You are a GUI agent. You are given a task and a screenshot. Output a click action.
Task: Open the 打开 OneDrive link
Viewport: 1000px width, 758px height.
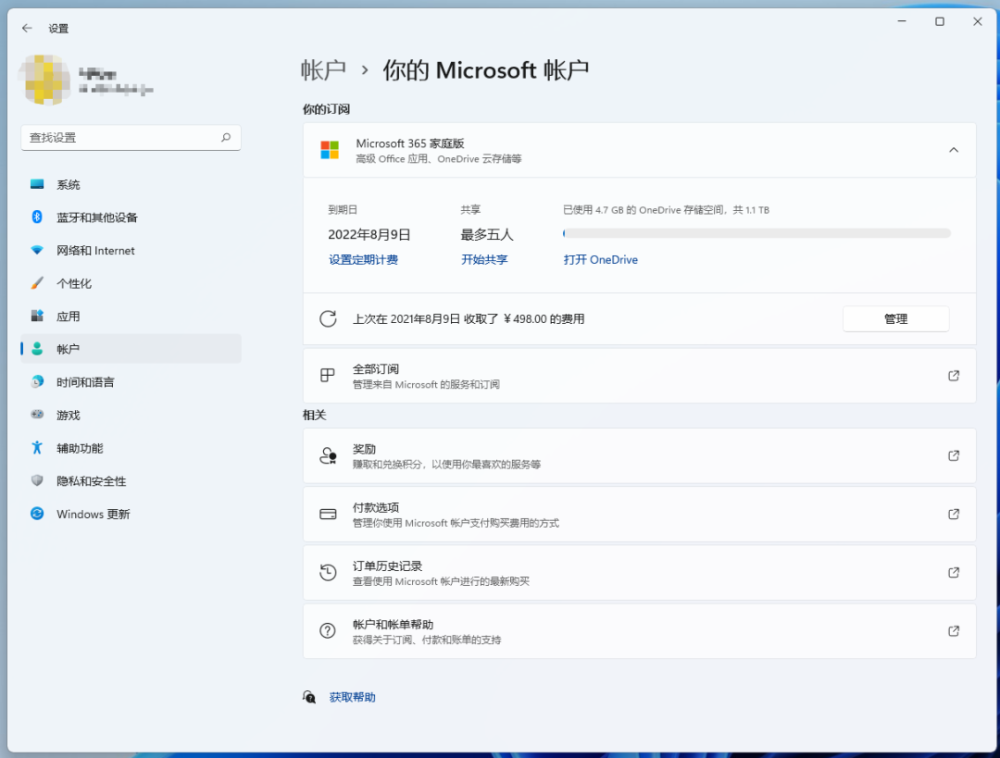pyautogui.click(x=600, y=260)
